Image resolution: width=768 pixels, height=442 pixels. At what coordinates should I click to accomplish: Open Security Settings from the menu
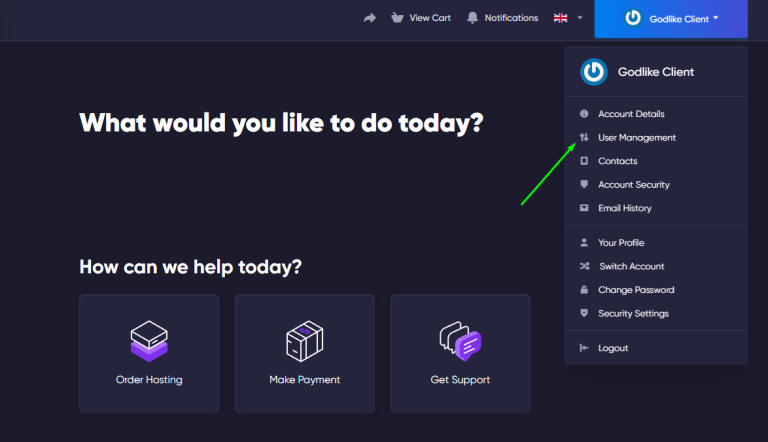pyautogui.click(x=633, y=313)
